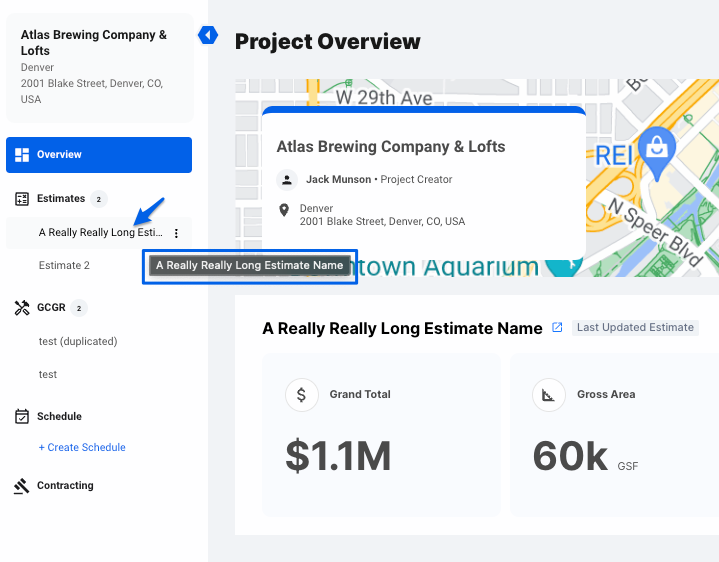Collapse the sidebar with the blue arrow button
This screenshot has height=562, width=719.
tap(208, 35)
